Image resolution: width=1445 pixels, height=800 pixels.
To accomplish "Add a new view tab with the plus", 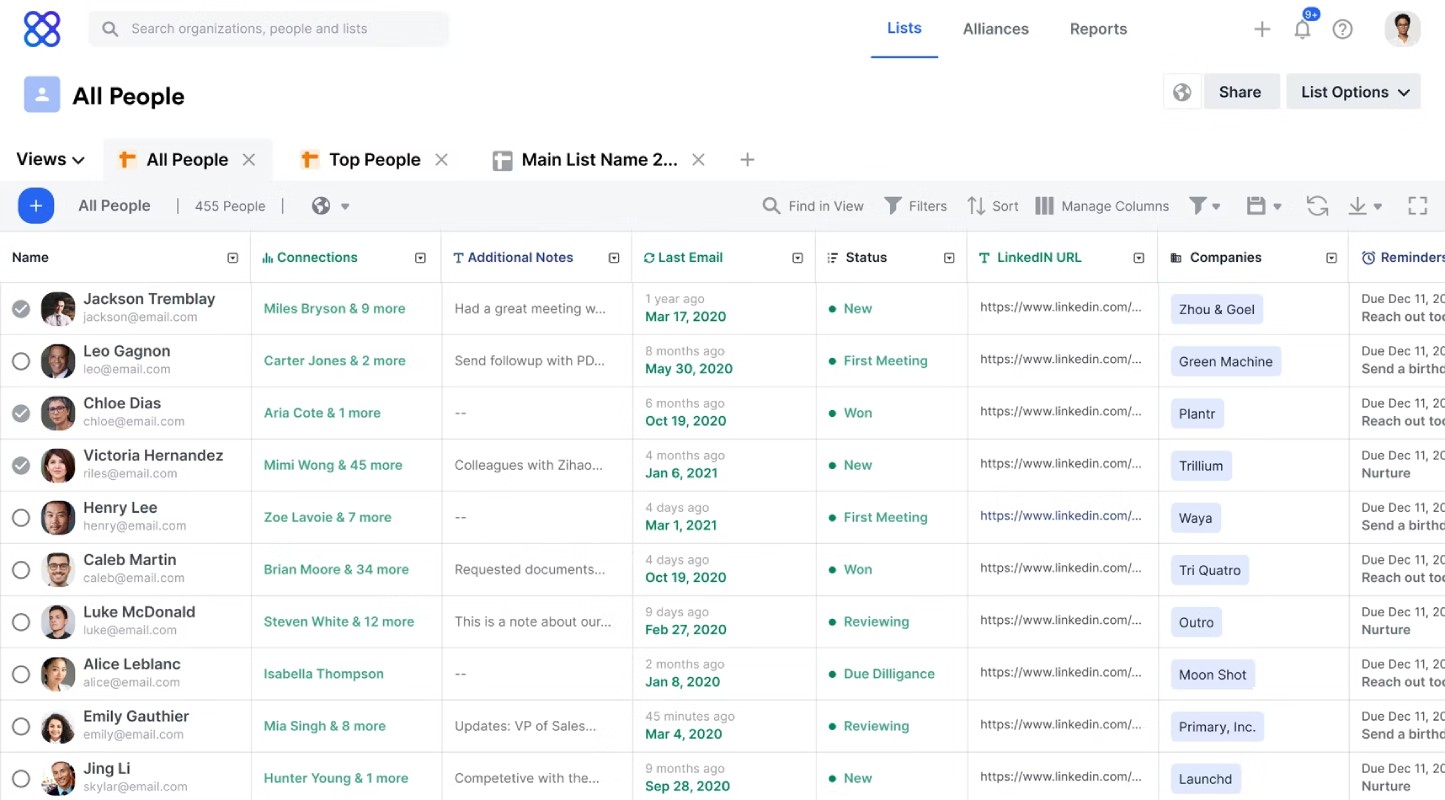I will click(x=747, y=159).
